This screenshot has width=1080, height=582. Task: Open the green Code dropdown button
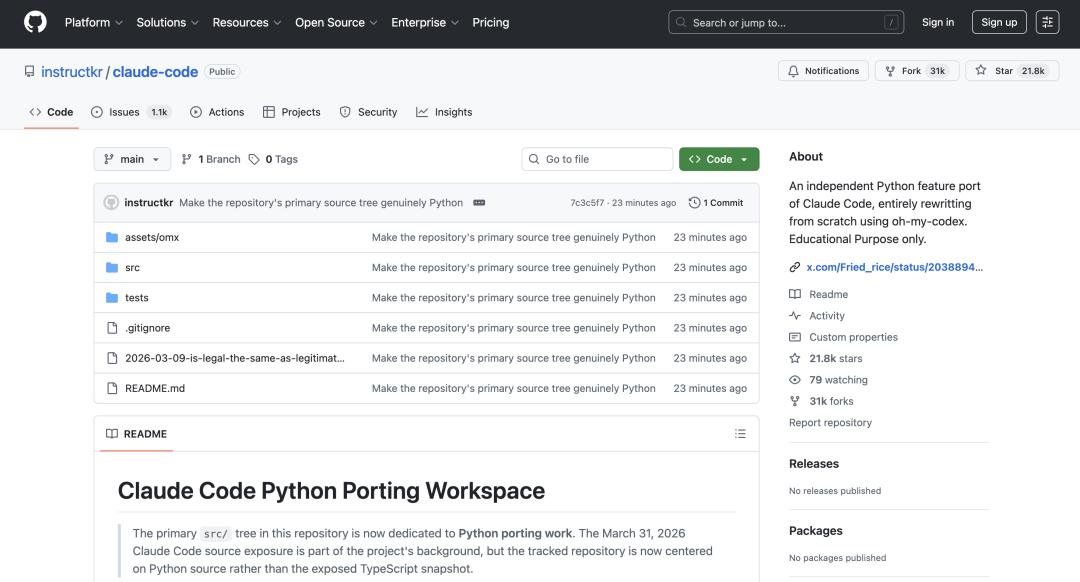(x=718, y=159)
